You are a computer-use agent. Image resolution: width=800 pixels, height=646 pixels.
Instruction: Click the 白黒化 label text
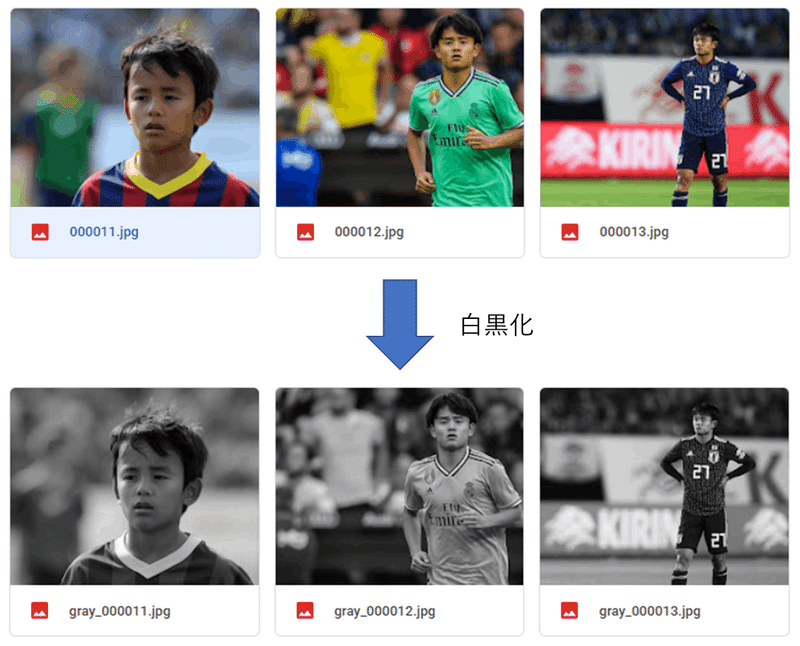tap(497, 325)
